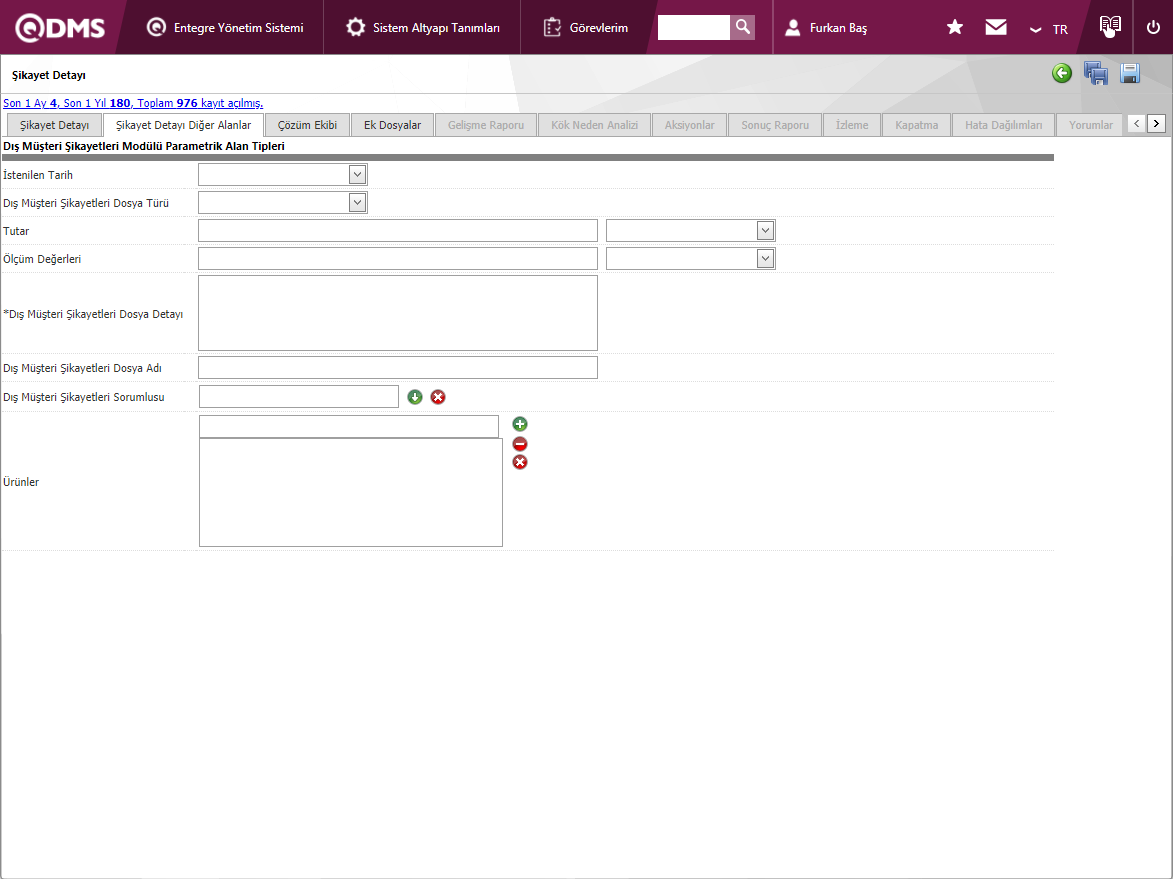Click the search magnifier button

point(742,27)
